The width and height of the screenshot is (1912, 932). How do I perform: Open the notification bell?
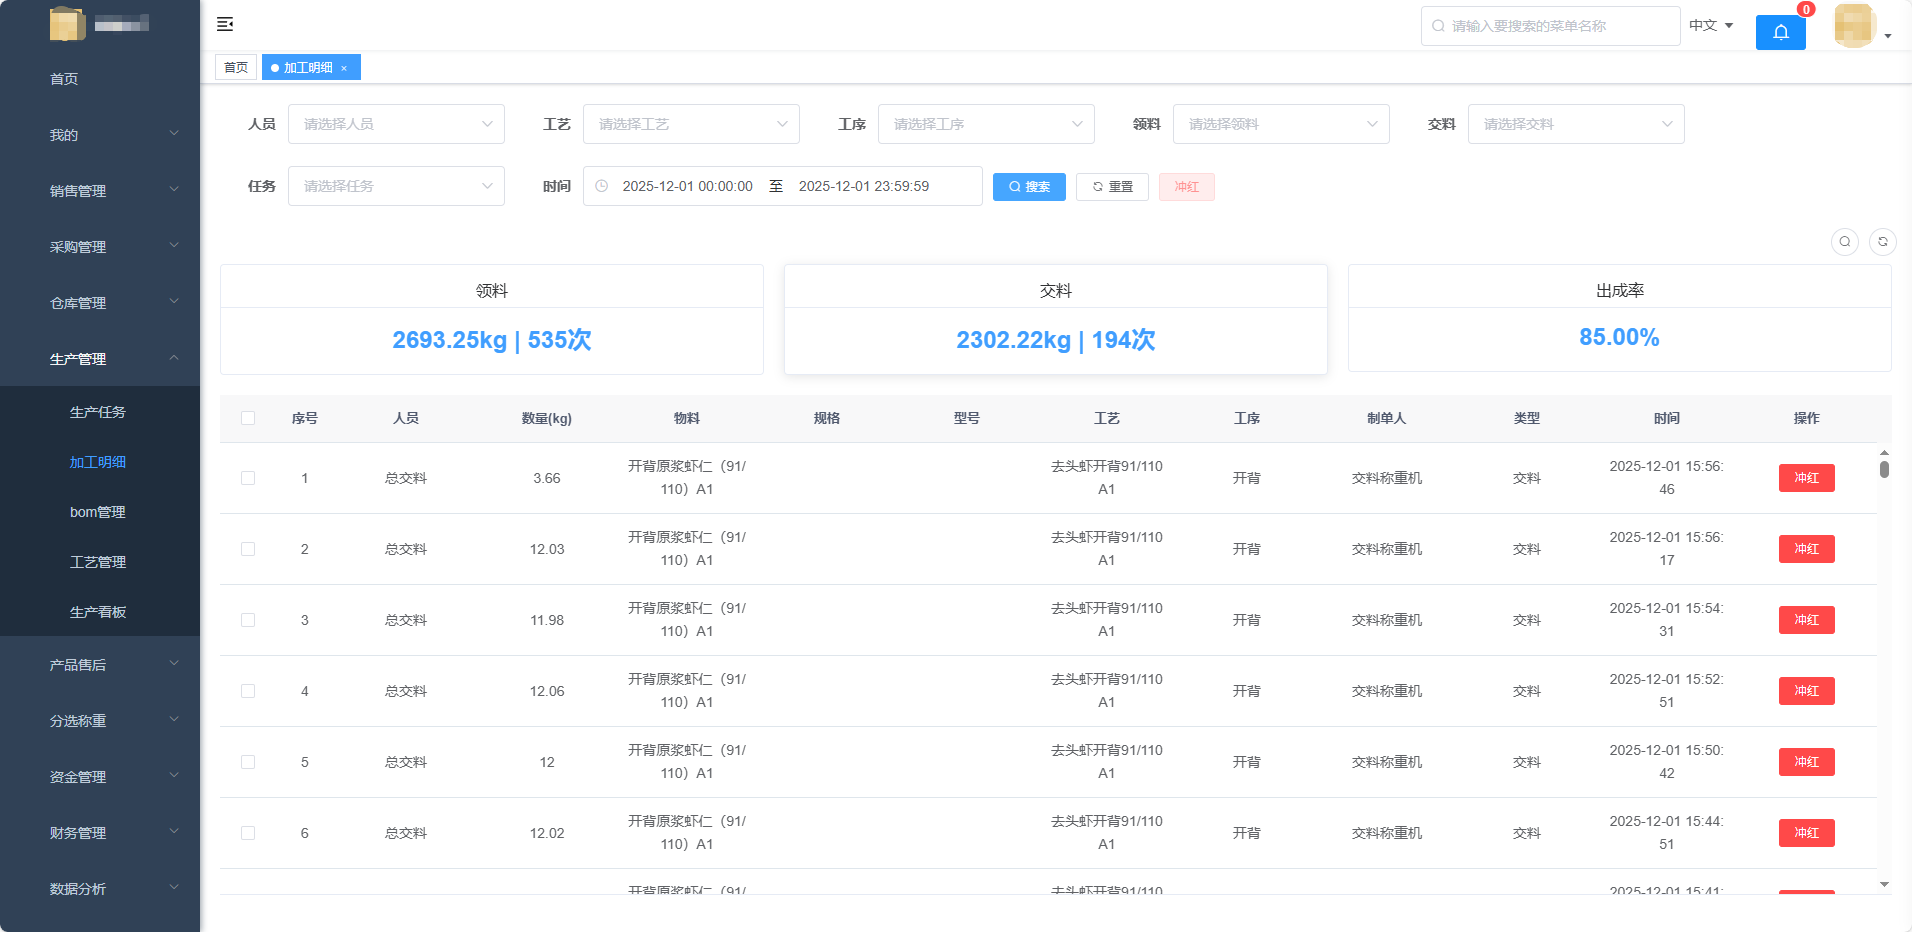click(x=1780, y=32)
